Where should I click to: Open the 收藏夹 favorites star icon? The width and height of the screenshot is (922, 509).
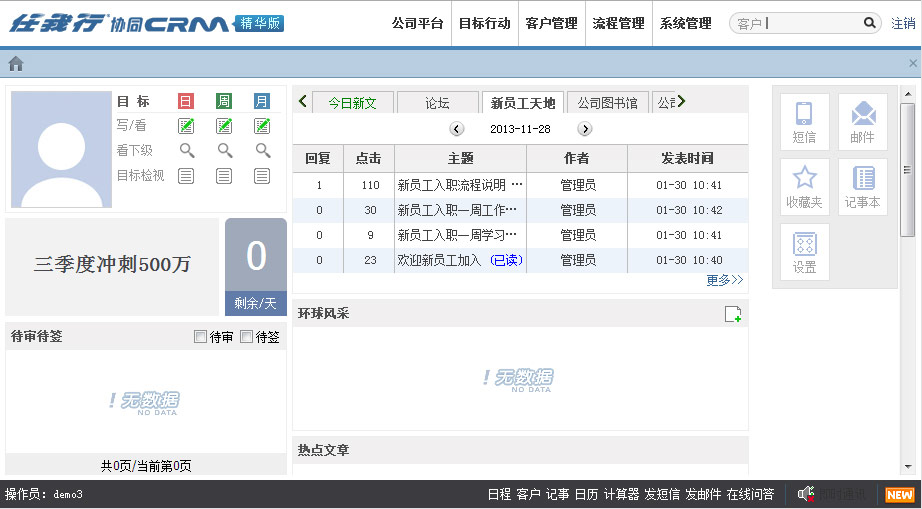[x=804, y=187]
